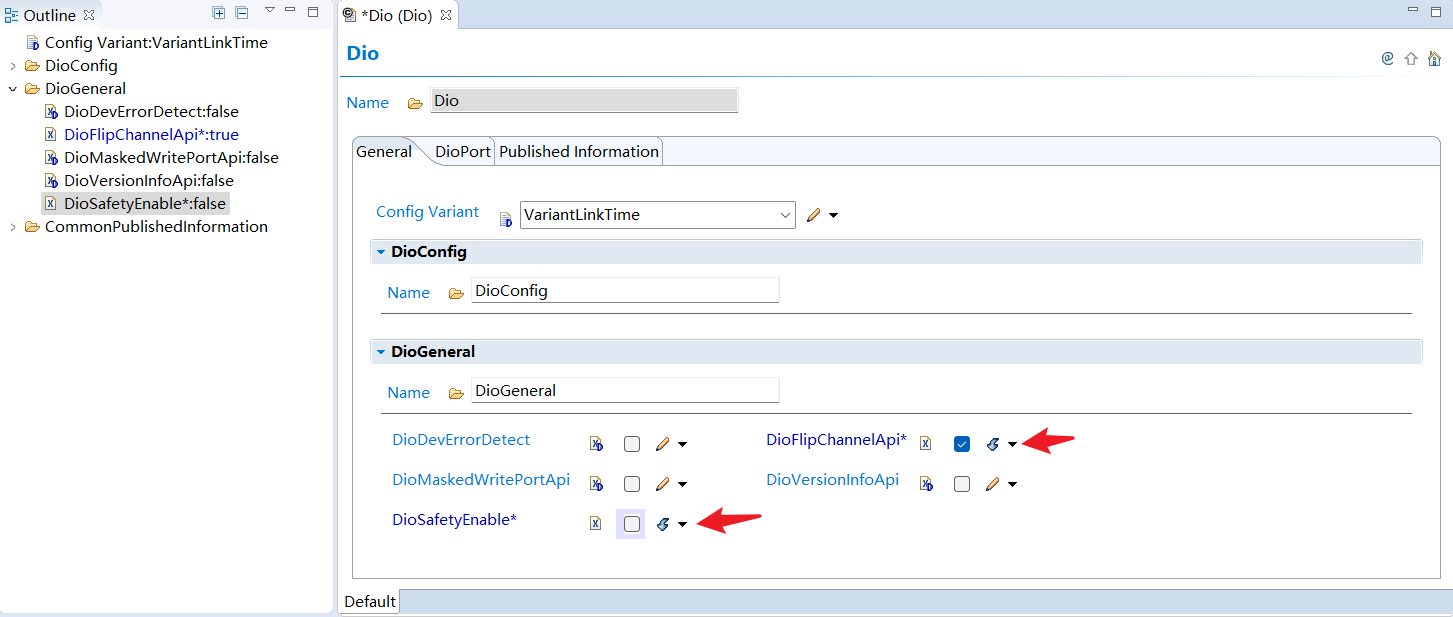Collapse the DioConfig section in the editor
This screenshot has width=1453, height=617.
(381, 252)
